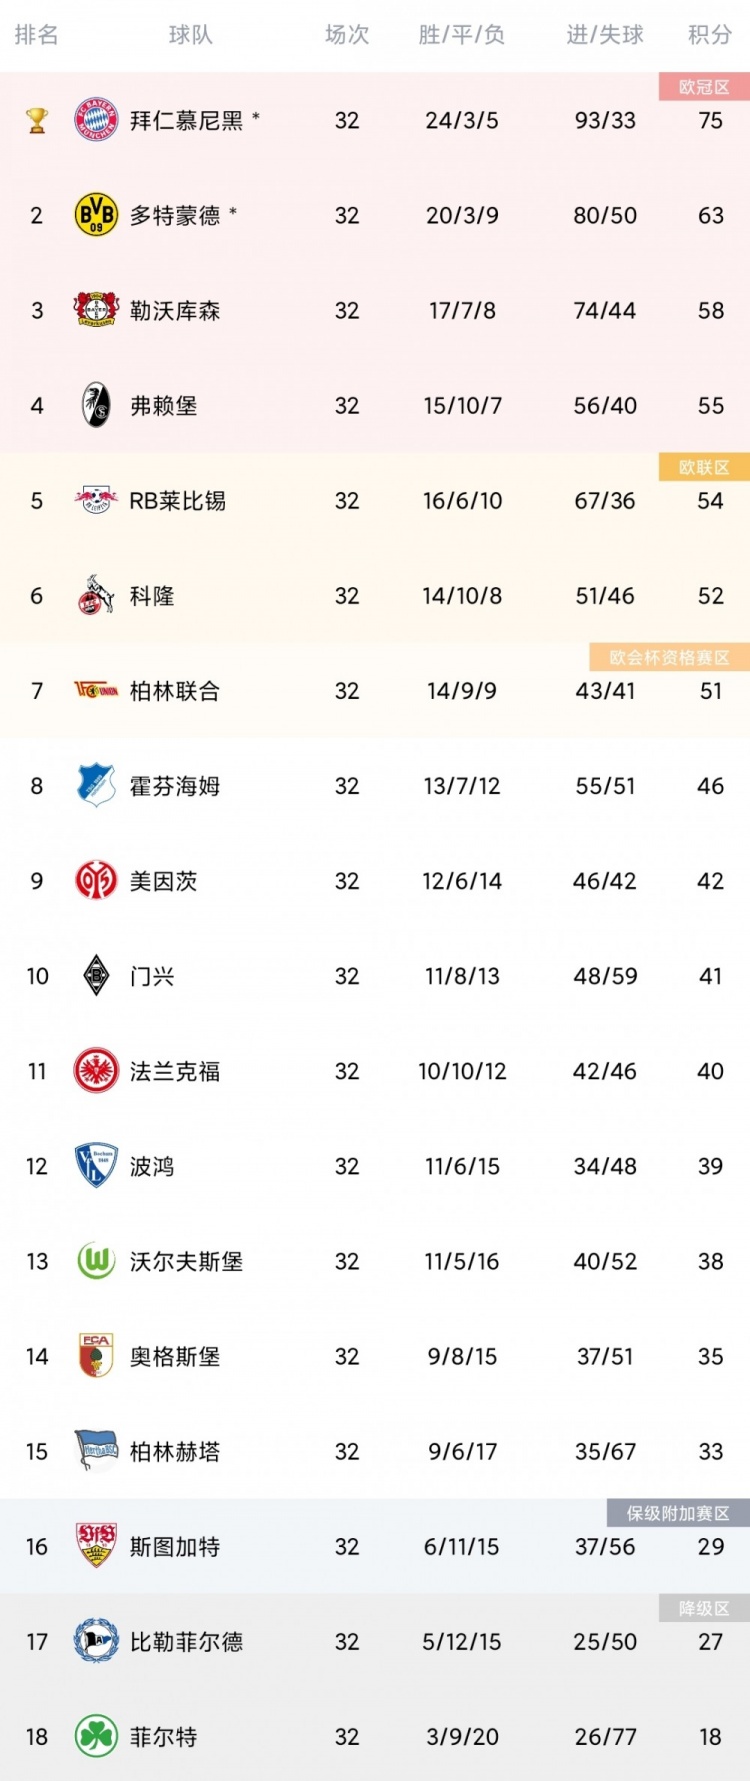The width and height of the screenshot is (750, 1781).
Task: Open the Wolfsburg green W logo
Action: click(x=97, y=1261)
